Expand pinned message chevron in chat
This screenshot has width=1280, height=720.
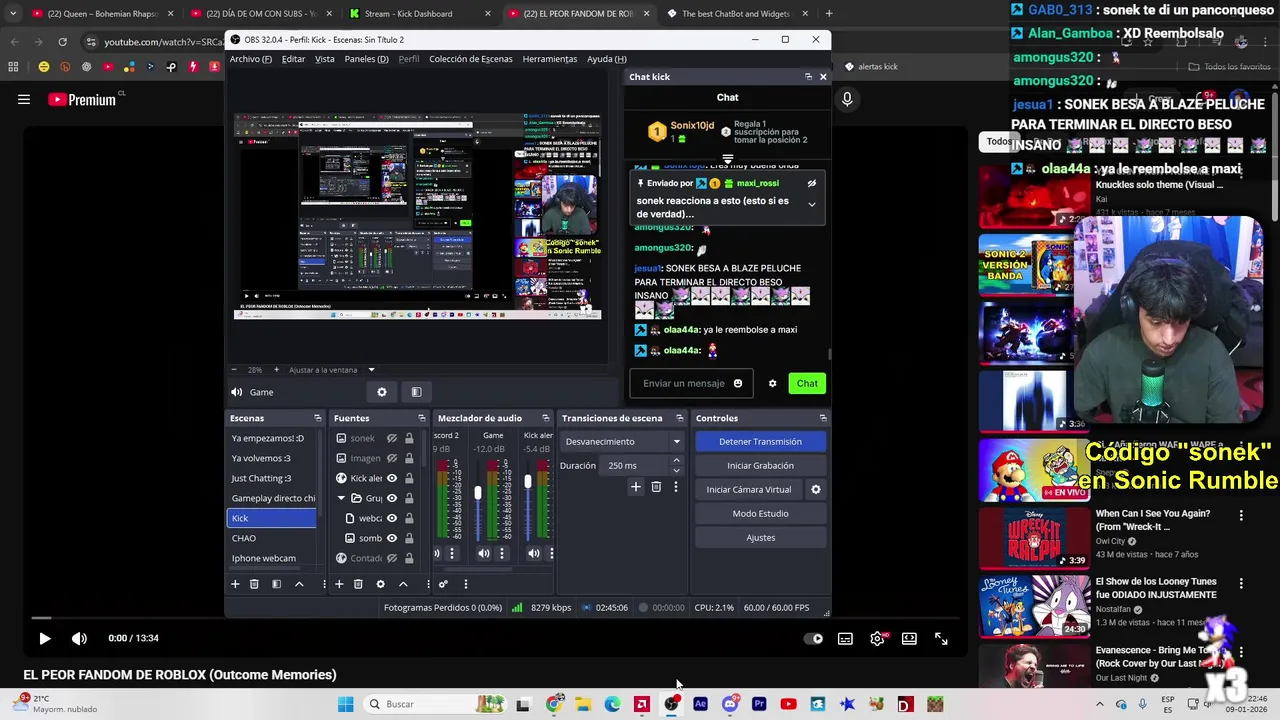point(811,204)
